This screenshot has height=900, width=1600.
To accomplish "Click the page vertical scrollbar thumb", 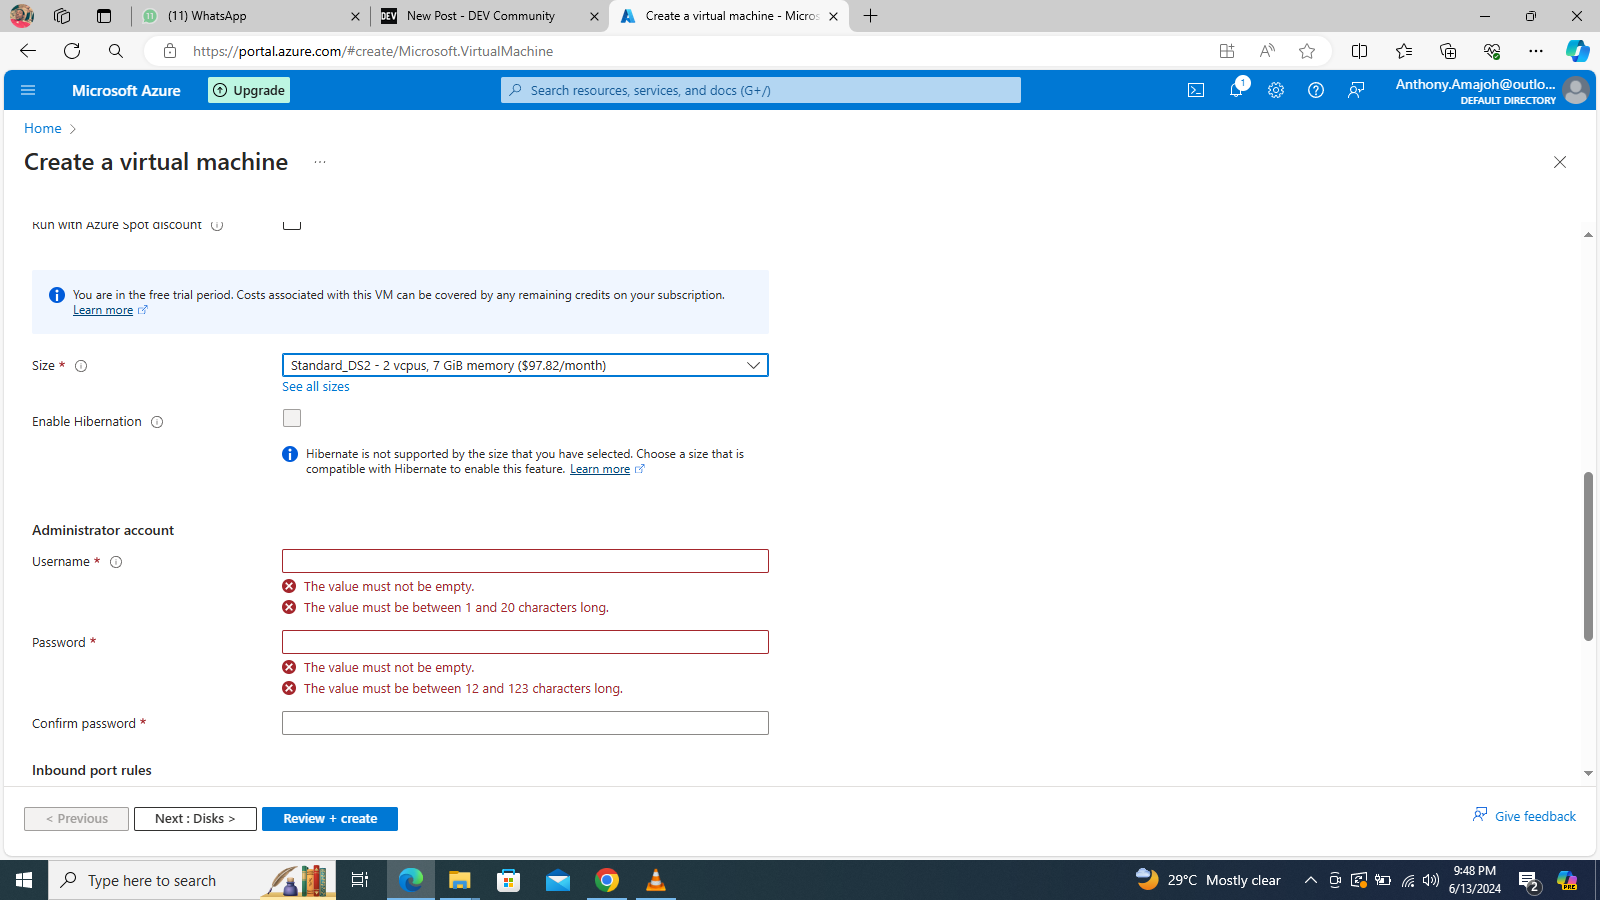I will (x=1588, y=556).
